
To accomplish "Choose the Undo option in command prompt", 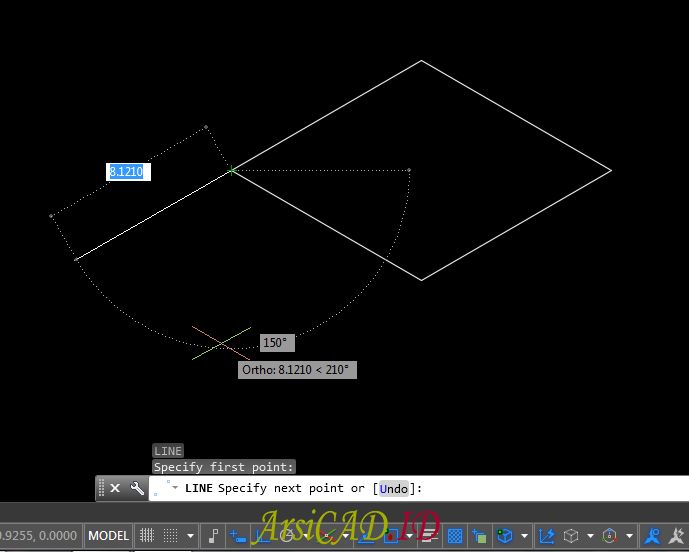I will (x=394, y=489).
